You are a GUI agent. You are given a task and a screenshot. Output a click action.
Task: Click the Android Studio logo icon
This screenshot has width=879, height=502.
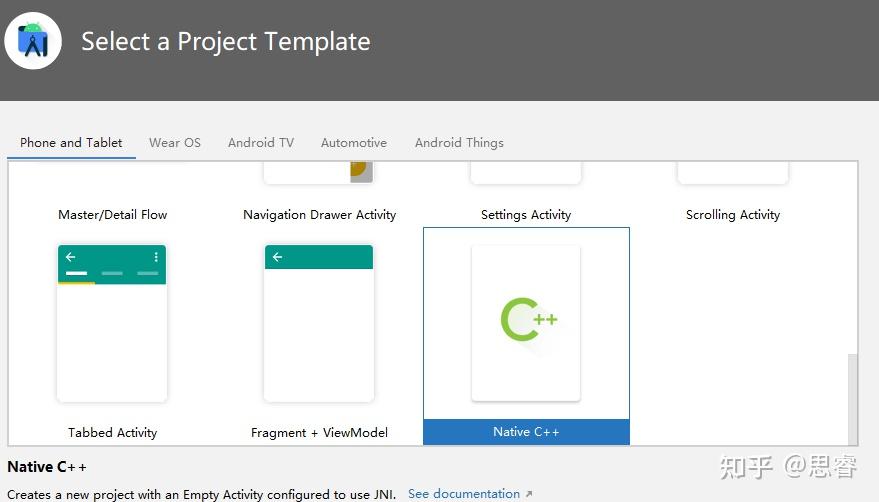[33, 41]
